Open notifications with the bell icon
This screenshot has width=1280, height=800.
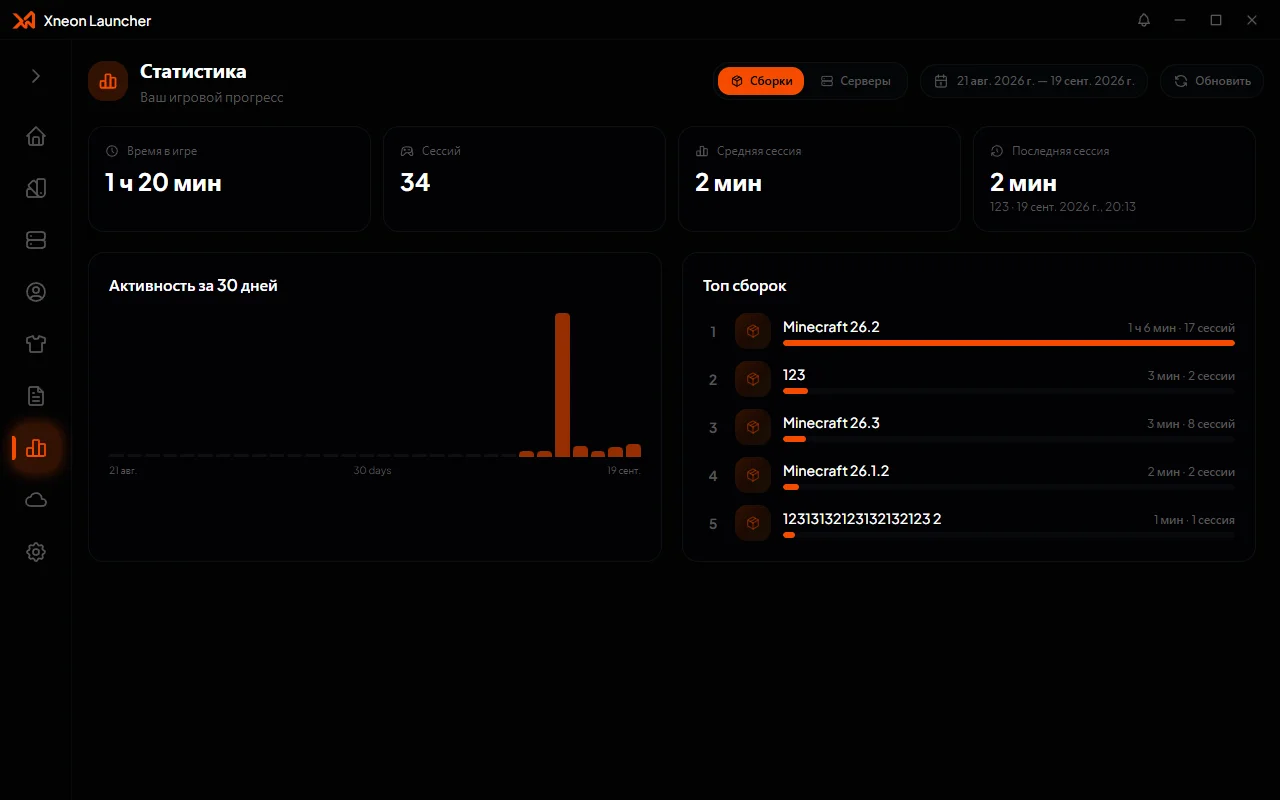tap(1144, 20)
